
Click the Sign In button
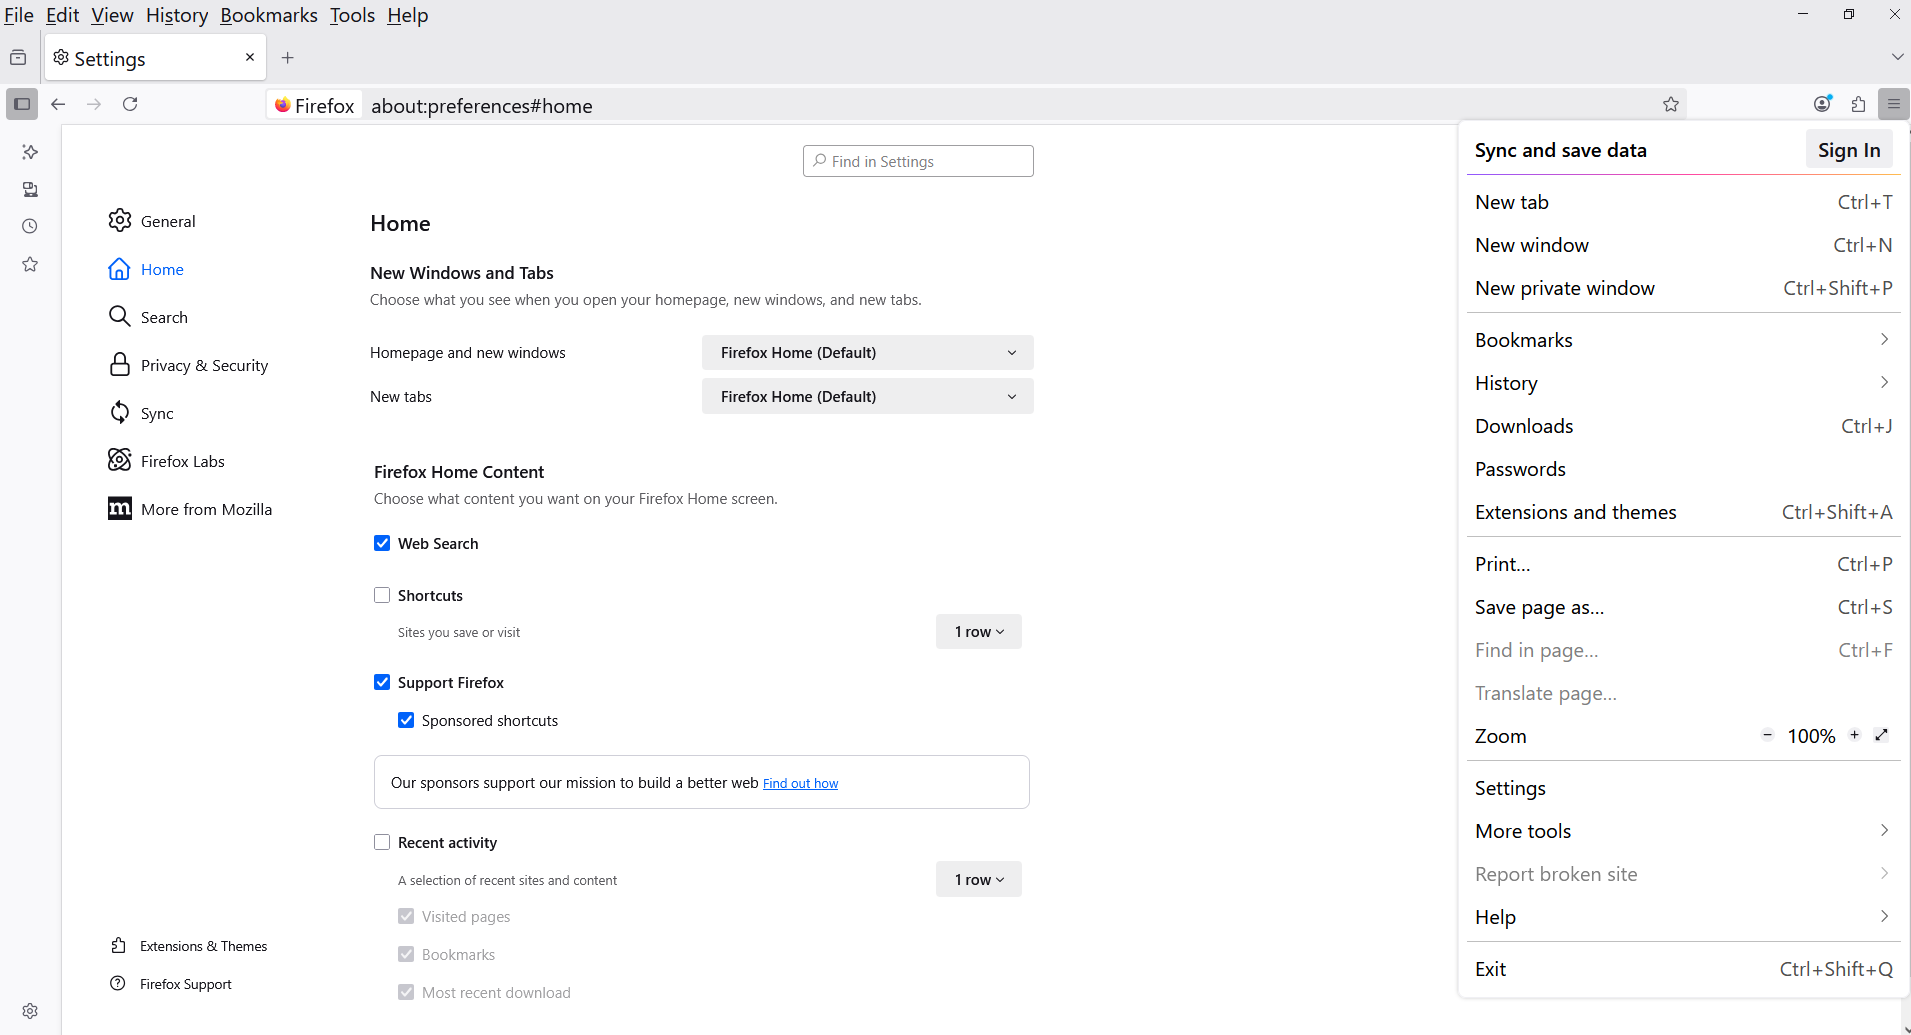tap(1848, 150)
